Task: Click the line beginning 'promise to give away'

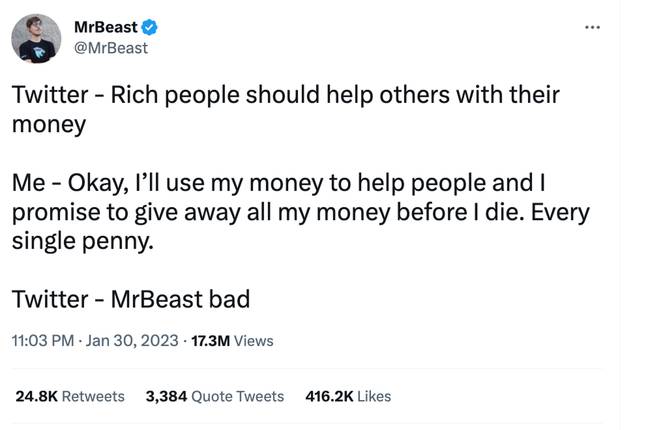Action: pyautogui.click(x=300, y=212)
